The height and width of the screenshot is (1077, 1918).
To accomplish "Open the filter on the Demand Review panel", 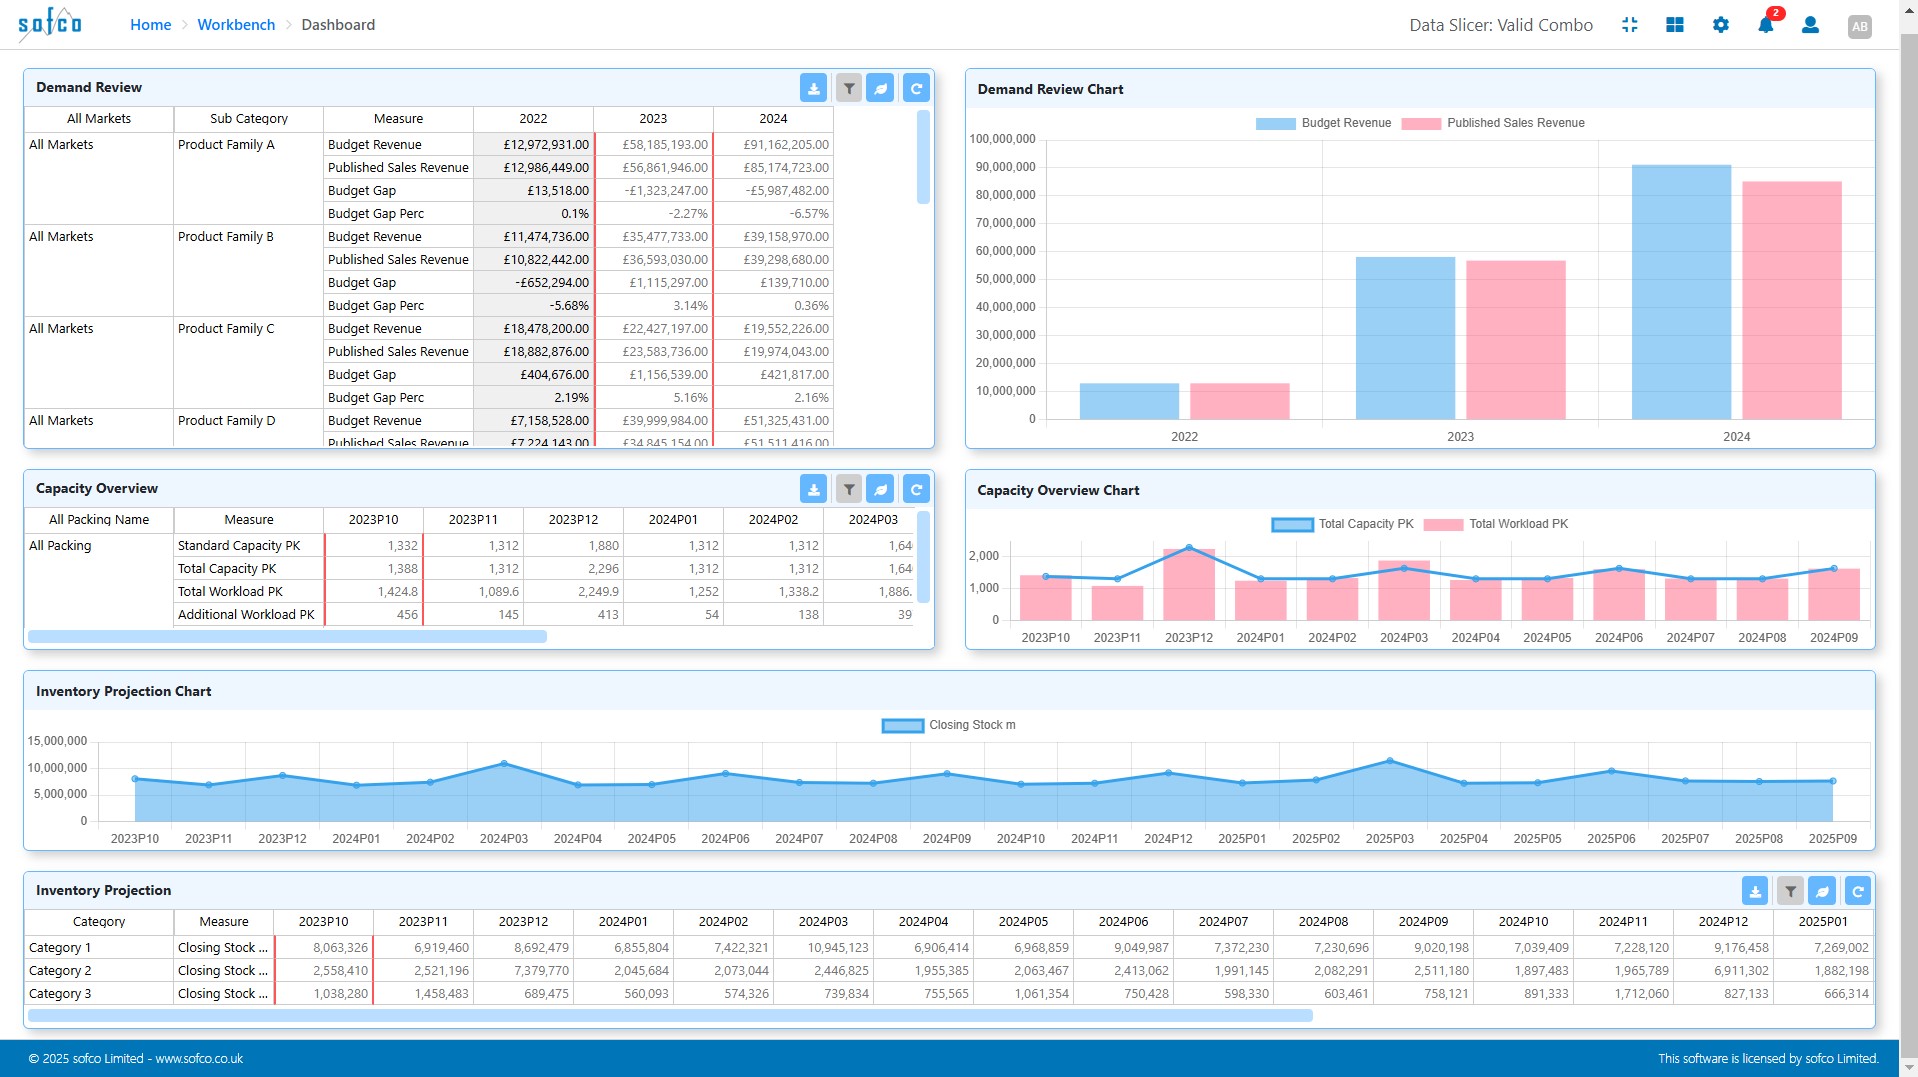I will pyautogui.click(x=849, y=88).
